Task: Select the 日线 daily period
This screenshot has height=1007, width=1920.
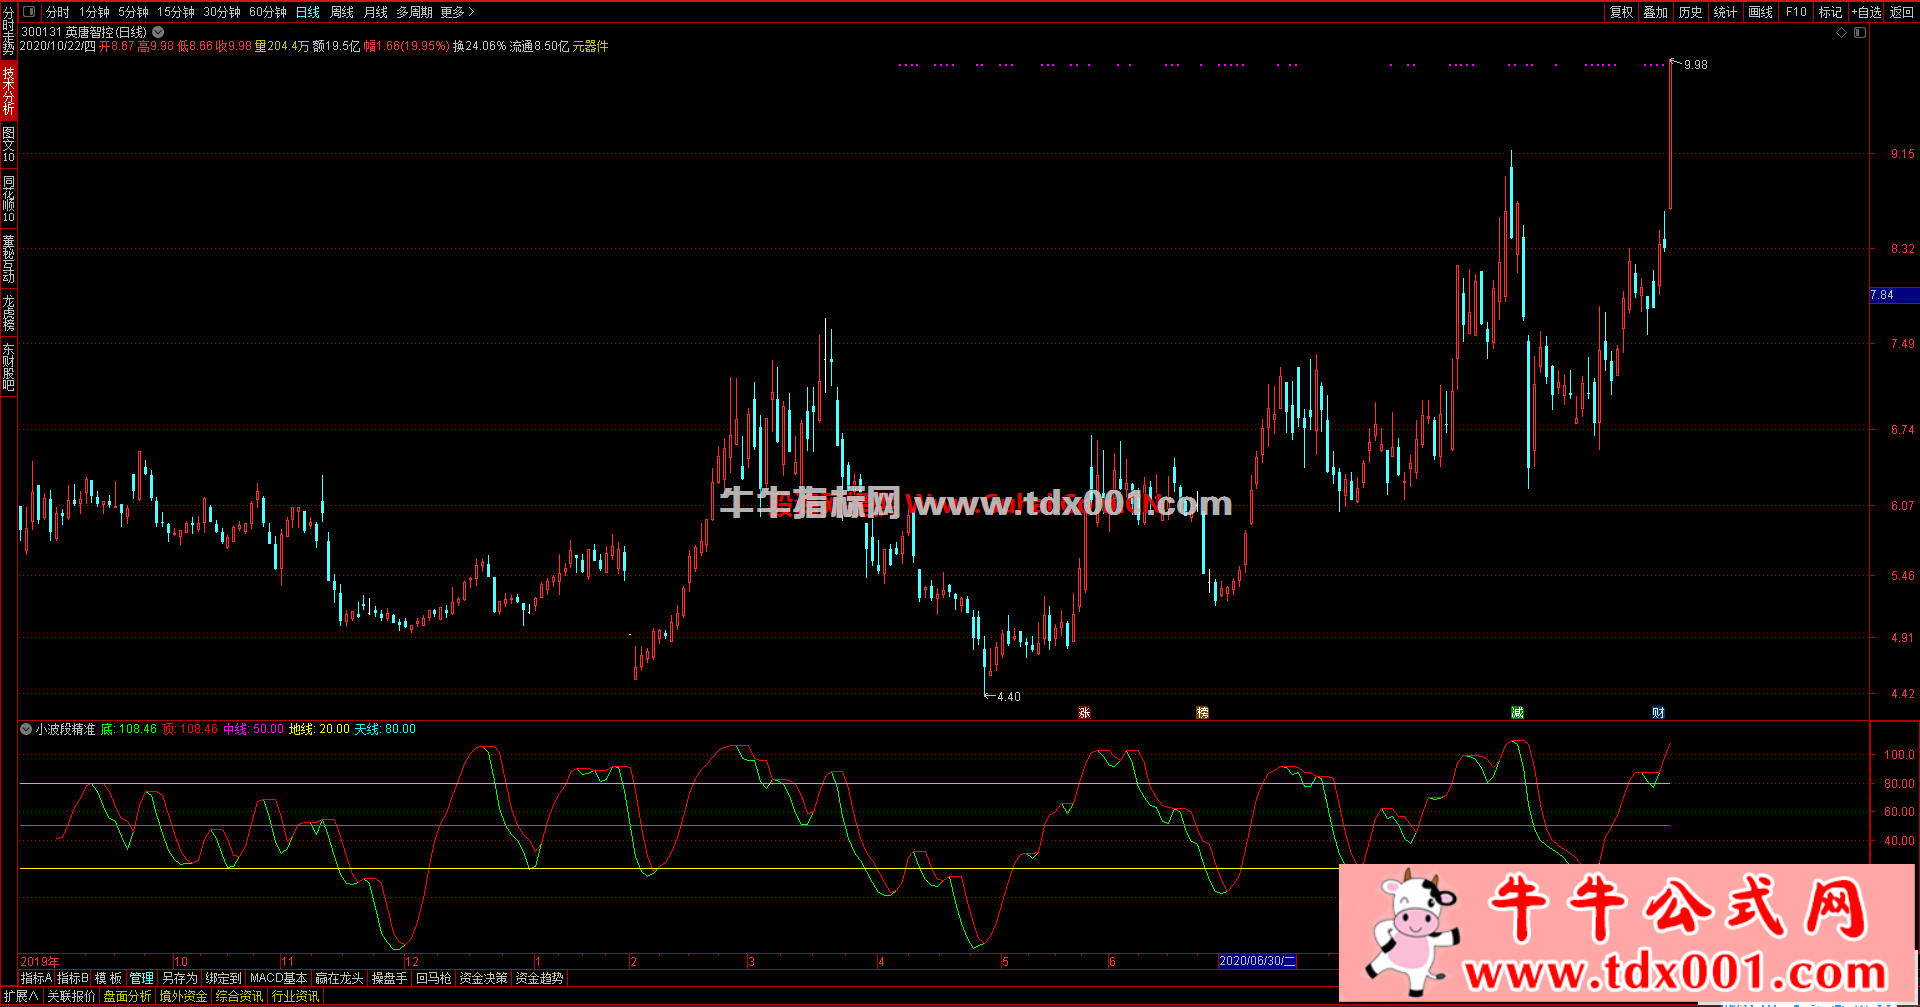Action: [308, 12]
